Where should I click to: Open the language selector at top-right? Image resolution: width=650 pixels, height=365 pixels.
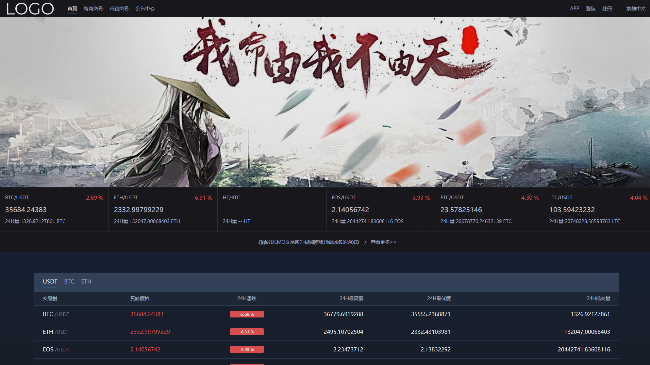pyautogui.click(x=635, y=8)
